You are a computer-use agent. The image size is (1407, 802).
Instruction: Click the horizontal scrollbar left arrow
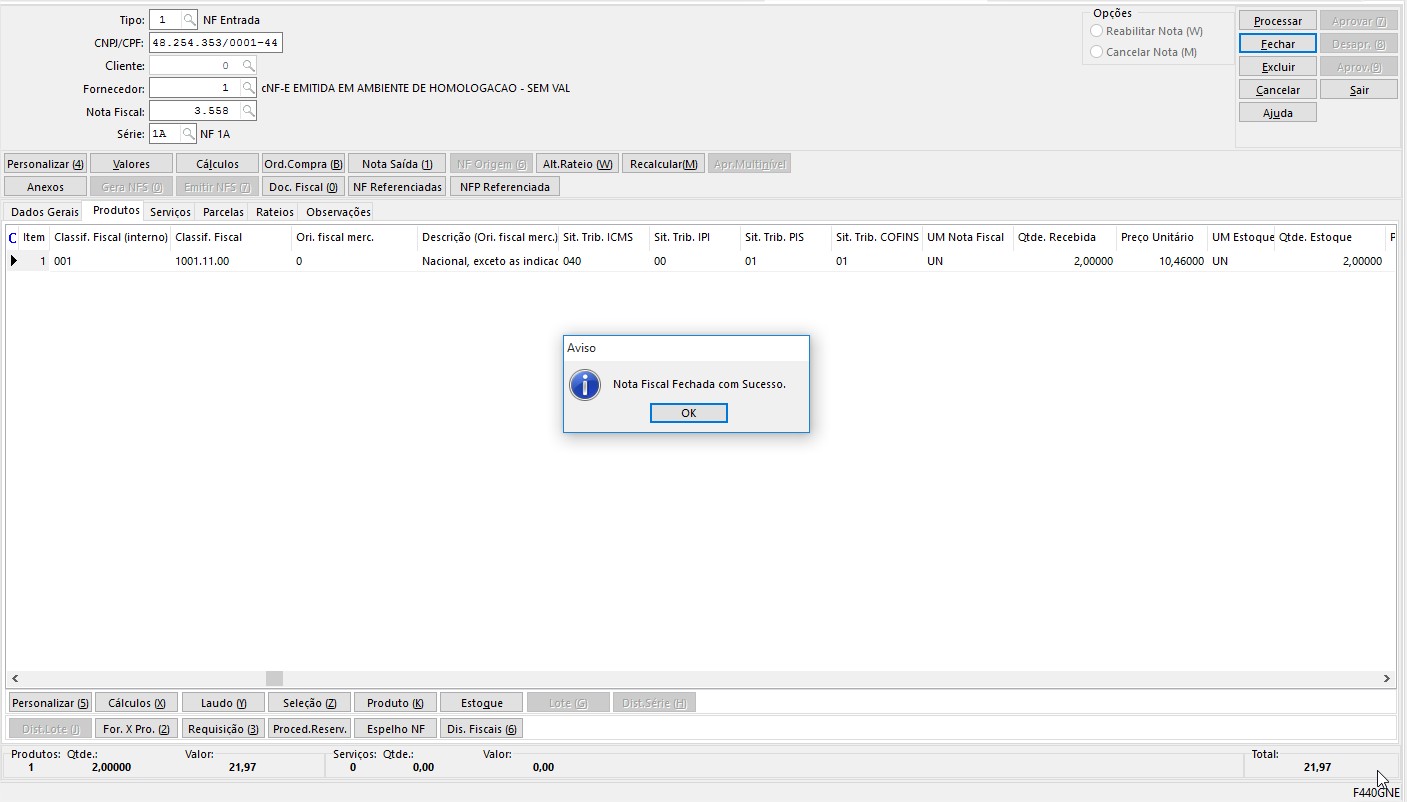(x=14, y=679)
